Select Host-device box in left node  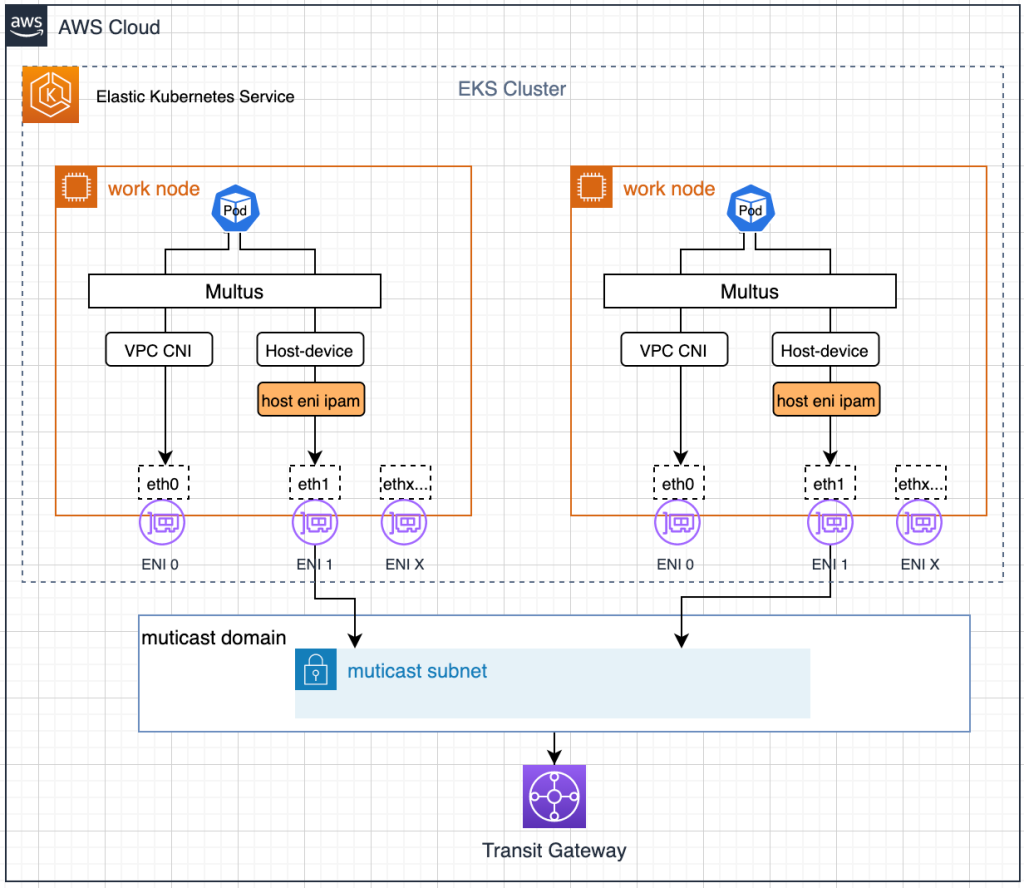click(x=310, y=350)
